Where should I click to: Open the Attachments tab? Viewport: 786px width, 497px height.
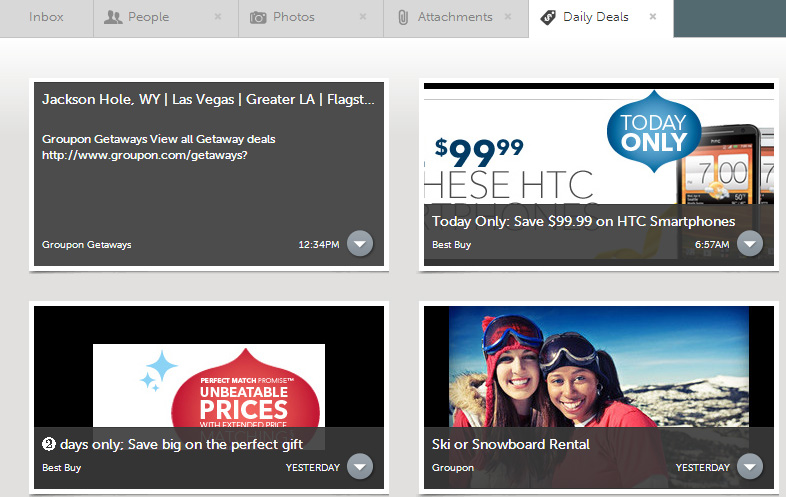455,17
